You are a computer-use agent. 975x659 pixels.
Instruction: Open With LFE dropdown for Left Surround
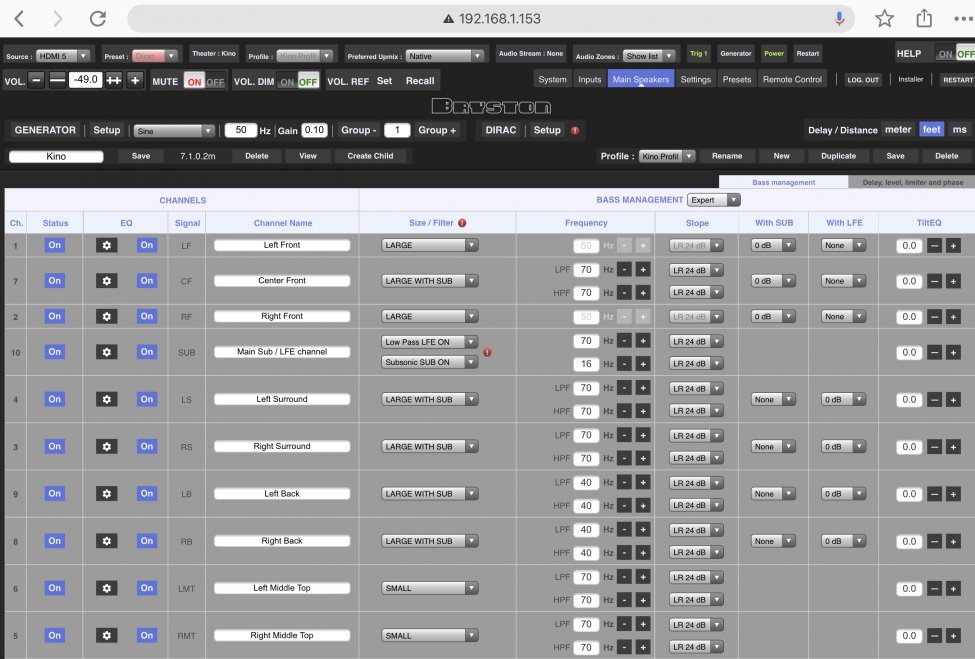click(843, 400)
